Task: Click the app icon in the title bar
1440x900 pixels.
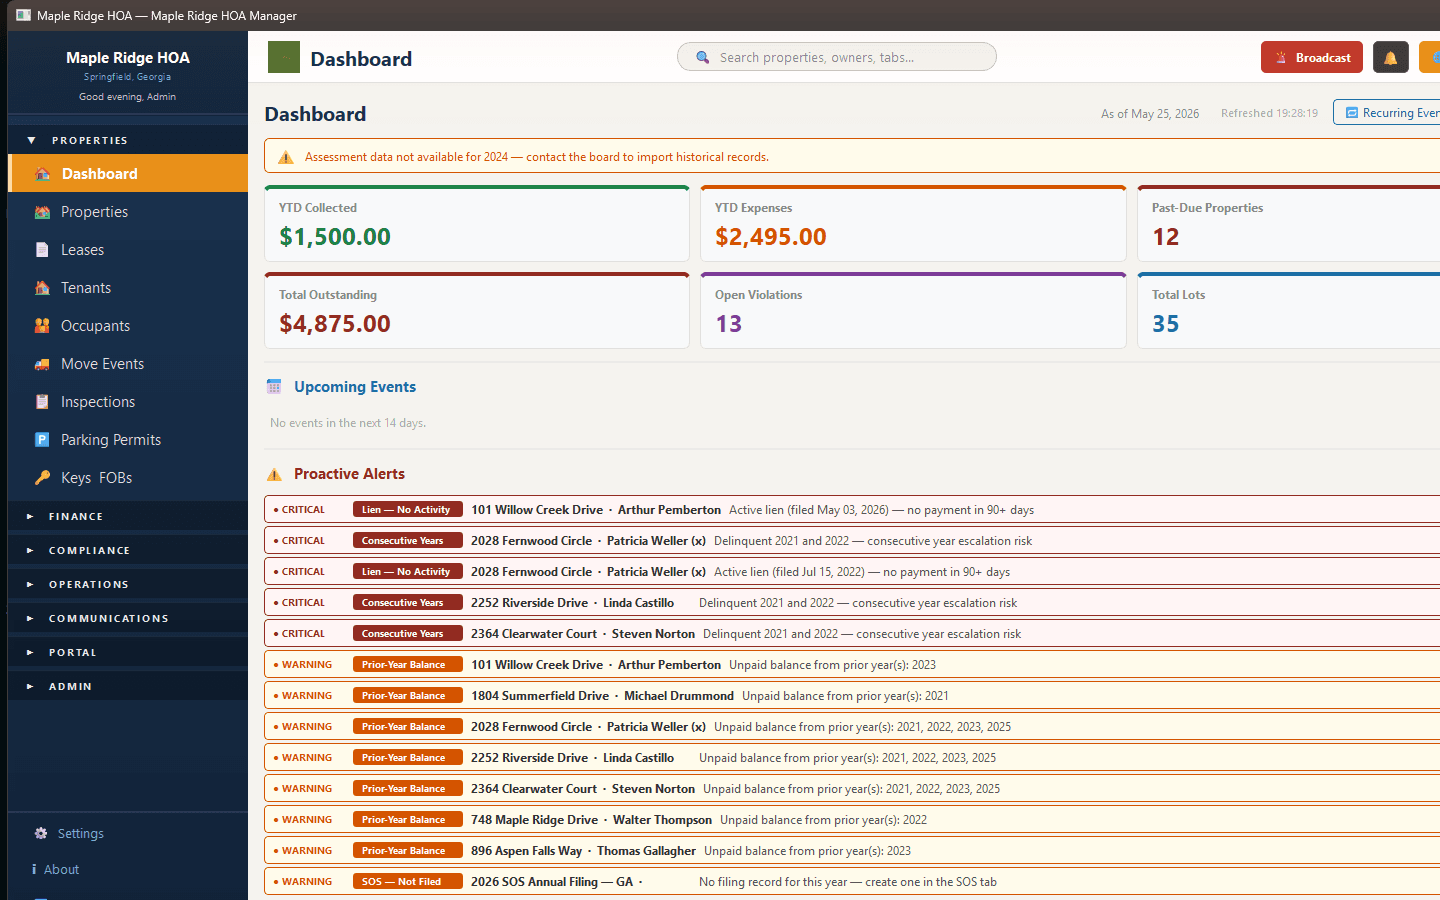Action: (23, 15)
